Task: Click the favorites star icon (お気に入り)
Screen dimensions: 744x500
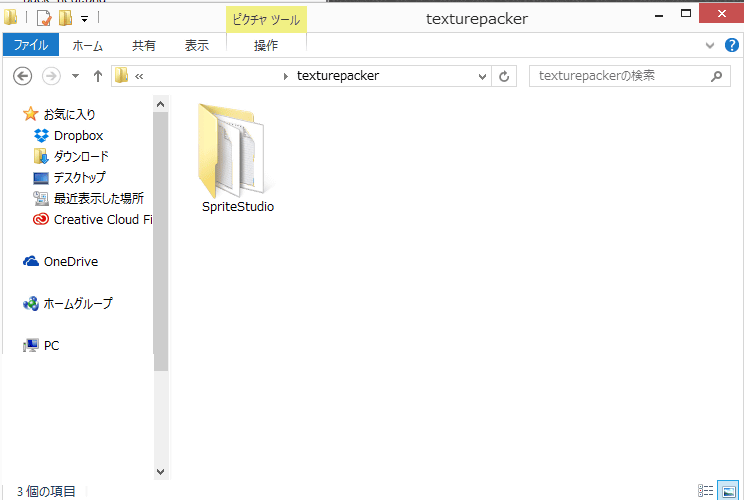Action: coord(30,114)
